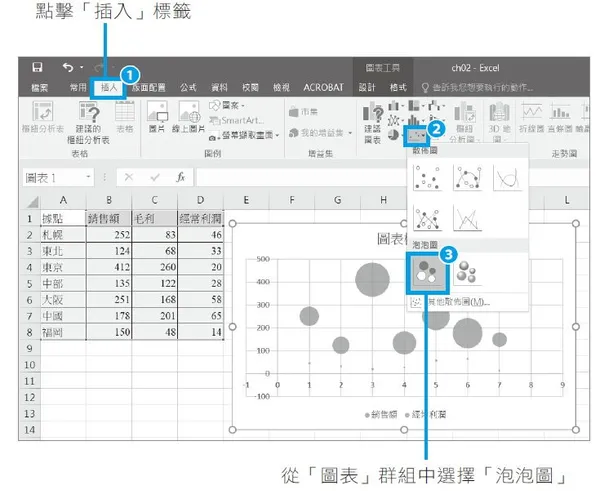
Task: Select column A header
Action: pos(63,200)
